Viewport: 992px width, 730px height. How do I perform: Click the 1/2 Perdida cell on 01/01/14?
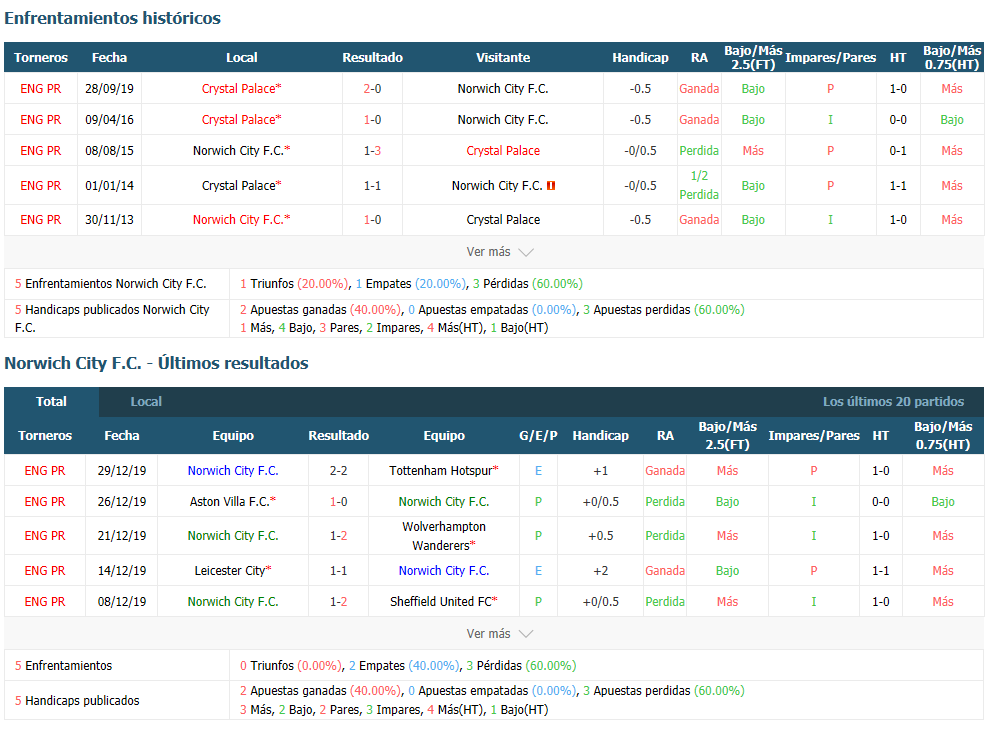point(699,185)
